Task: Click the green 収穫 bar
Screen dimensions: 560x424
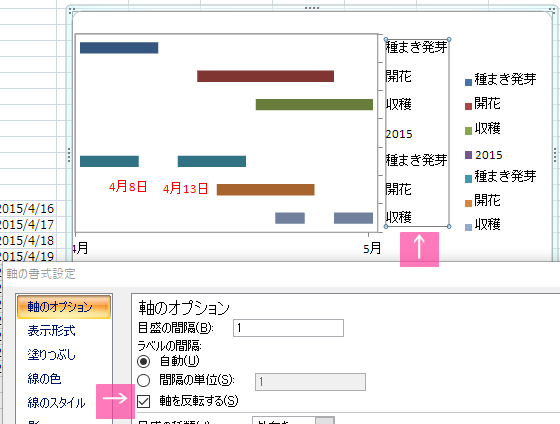Action: 314,105
